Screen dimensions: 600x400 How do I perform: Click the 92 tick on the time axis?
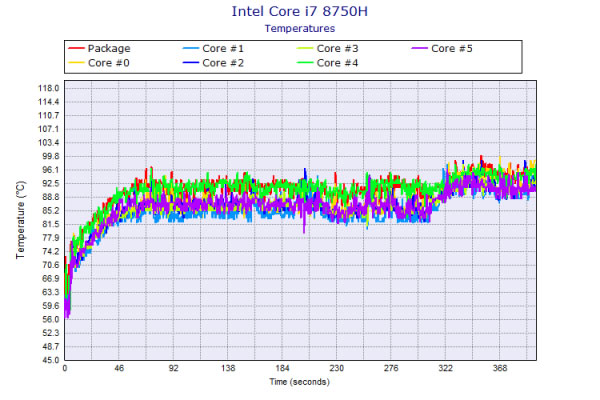(173, 368)
